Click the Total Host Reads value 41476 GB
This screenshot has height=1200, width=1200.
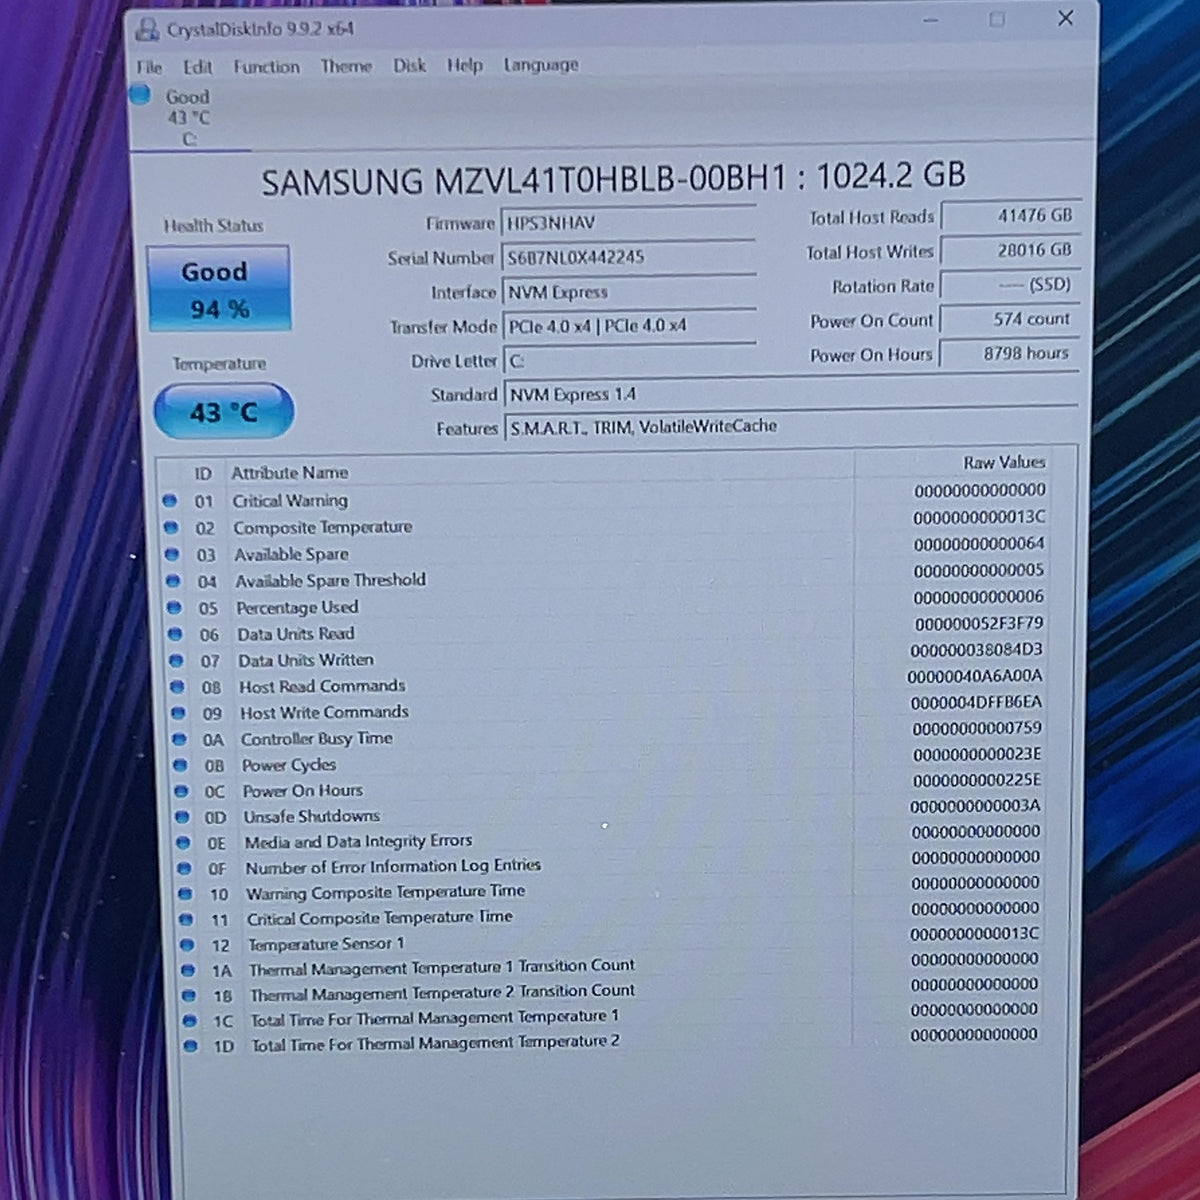click(1009, 215)
